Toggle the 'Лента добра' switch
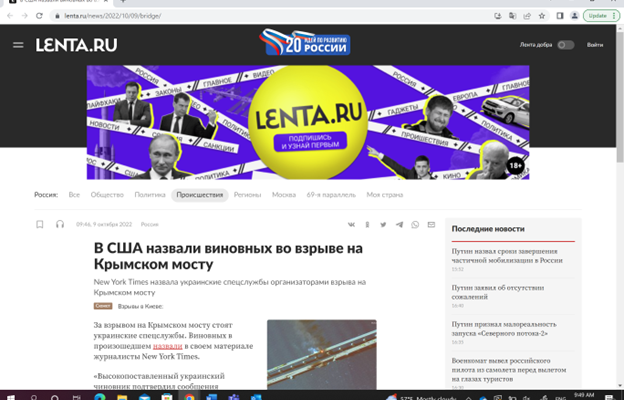 coord(566,45)
